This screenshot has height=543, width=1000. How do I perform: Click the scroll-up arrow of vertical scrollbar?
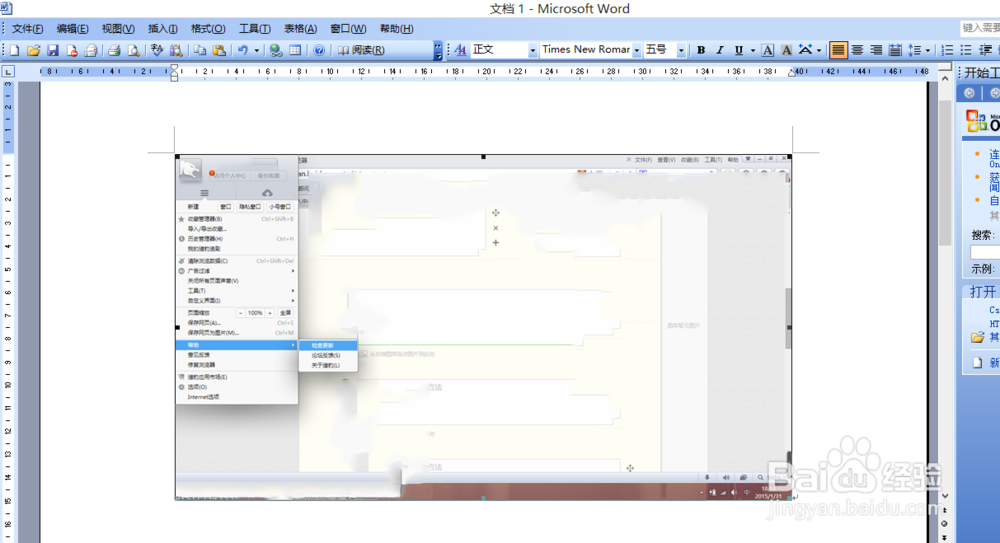[945, 78]
